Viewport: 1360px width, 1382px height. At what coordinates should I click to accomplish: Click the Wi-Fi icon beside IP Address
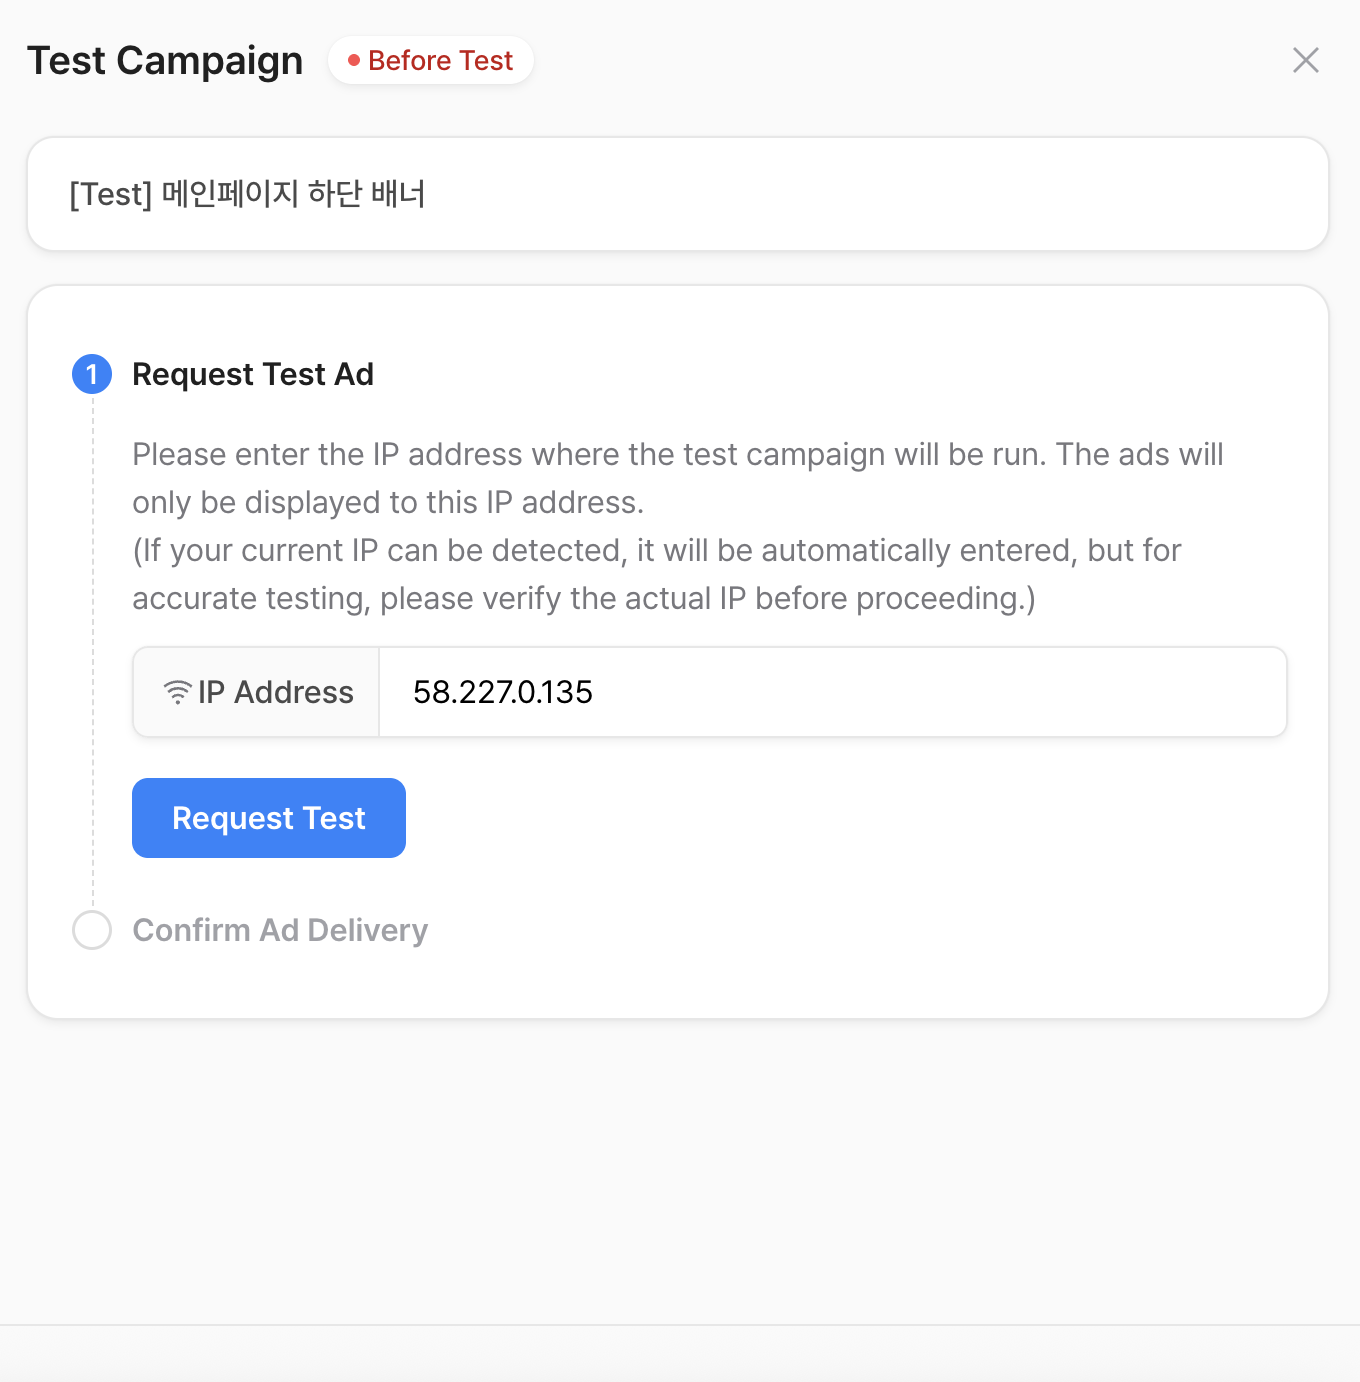pos(177,692)
